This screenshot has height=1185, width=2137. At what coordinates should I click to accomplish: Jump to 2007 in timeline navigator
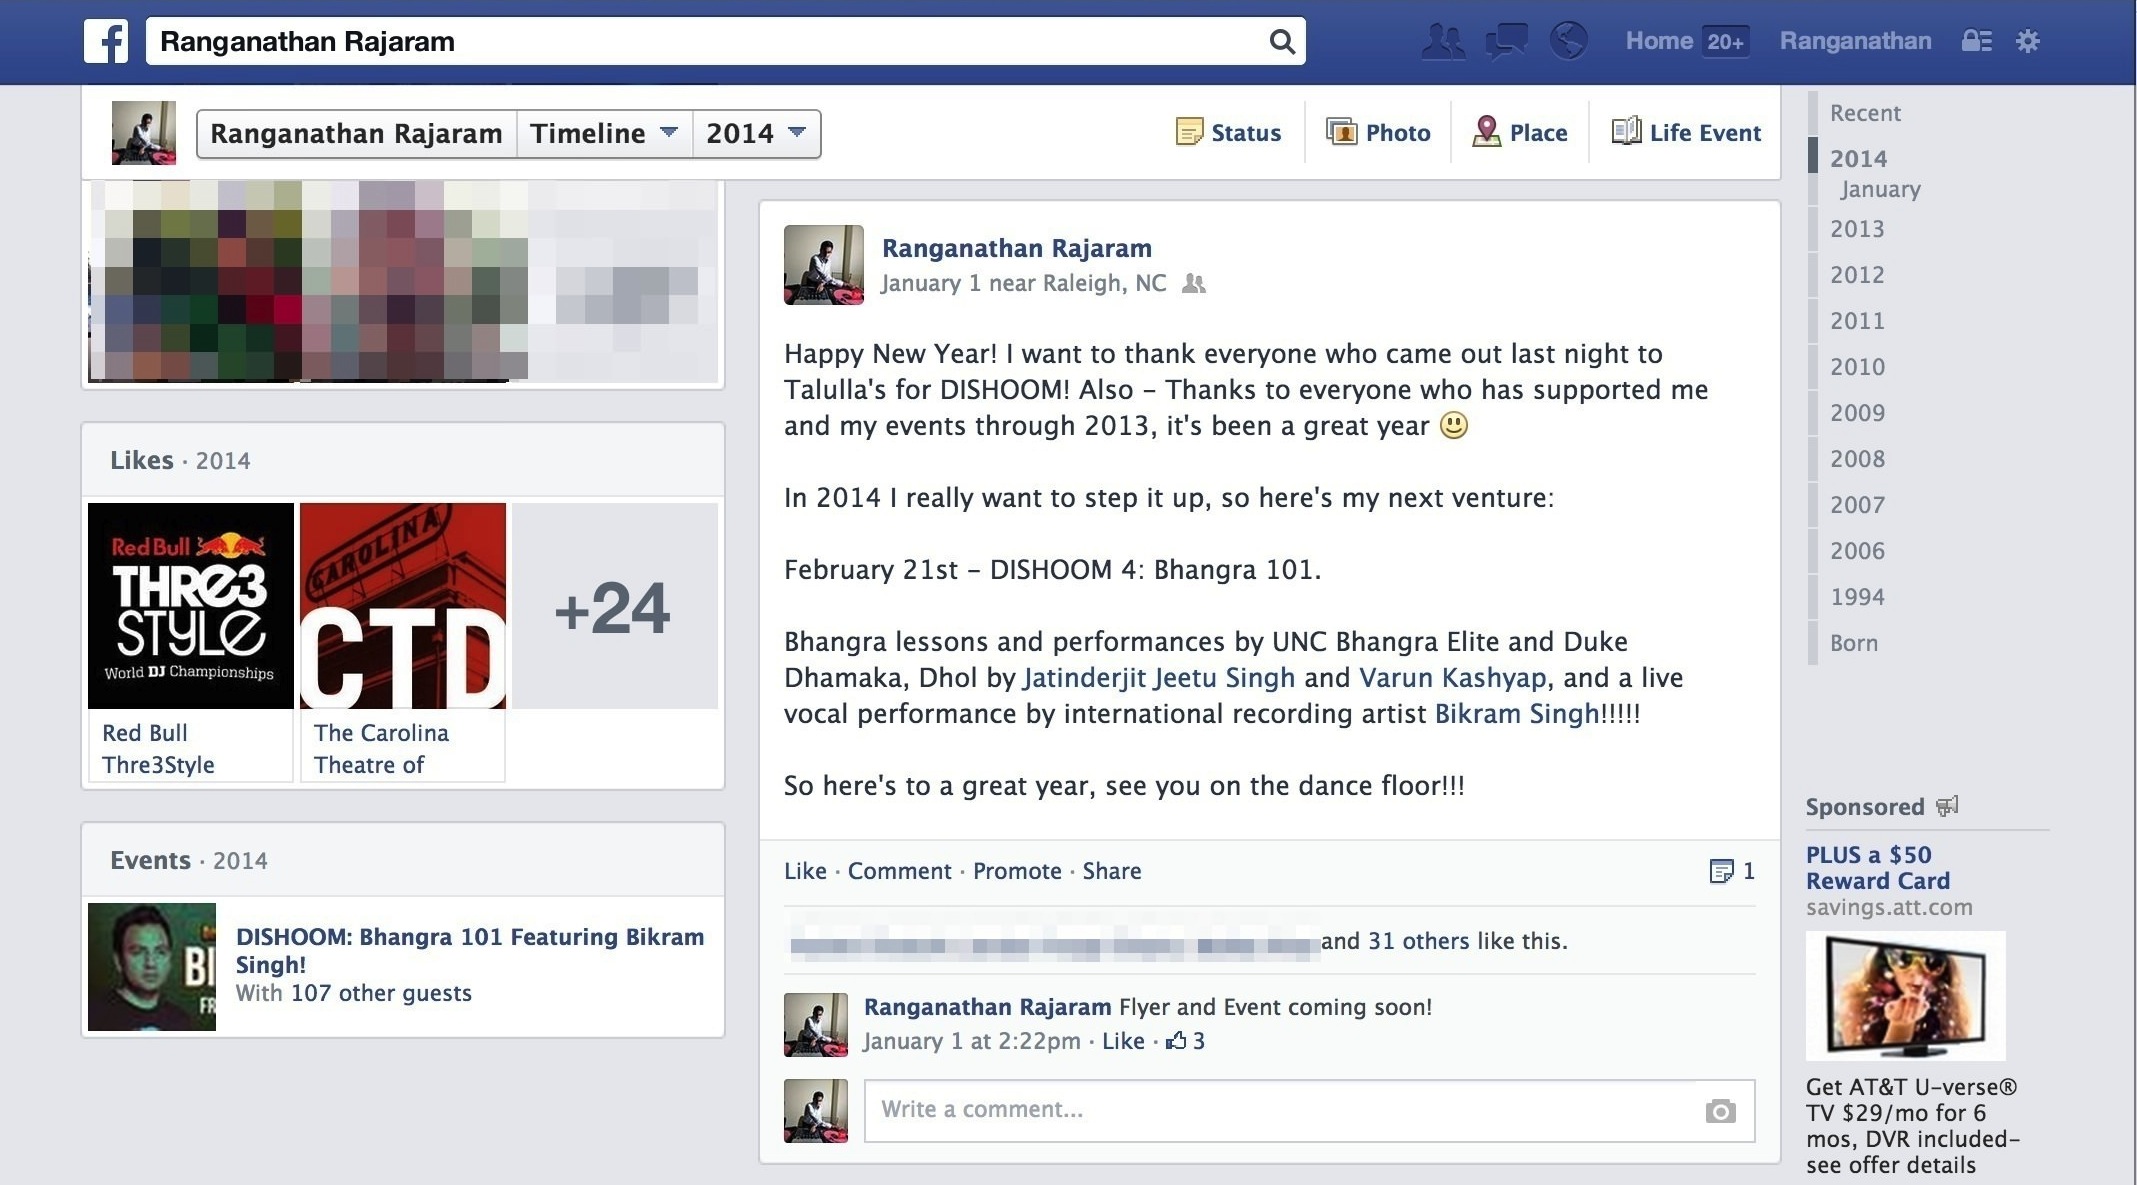tap(1857, 505)
